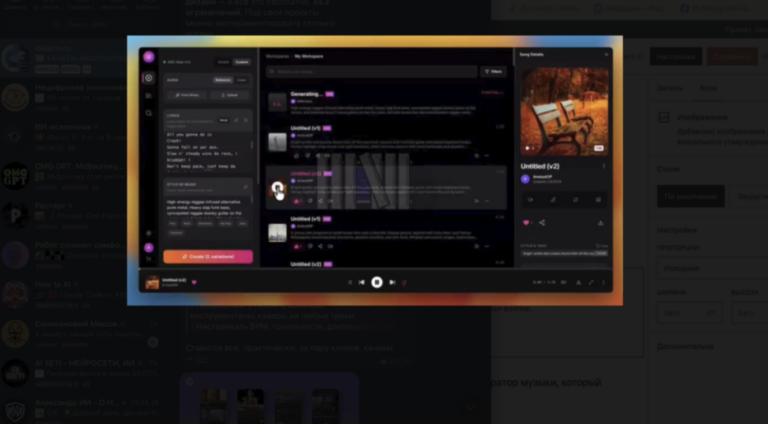Share the second Untitled (v1) song

(320, 246)
